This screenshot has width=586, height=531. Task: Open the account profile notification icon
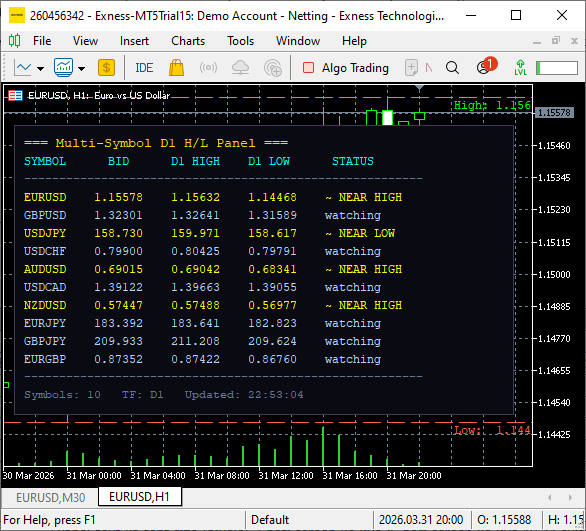485,66
